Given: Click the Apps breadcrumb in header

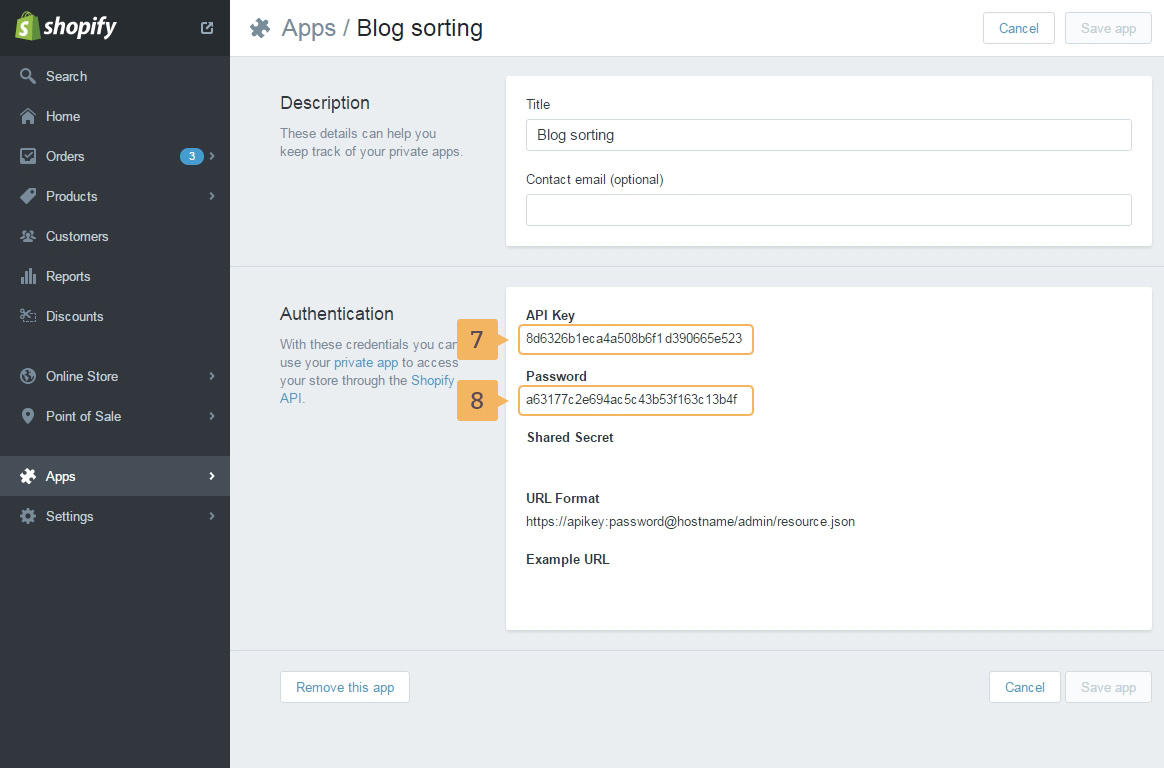Looking at the screenshot, I should (308, 28).
